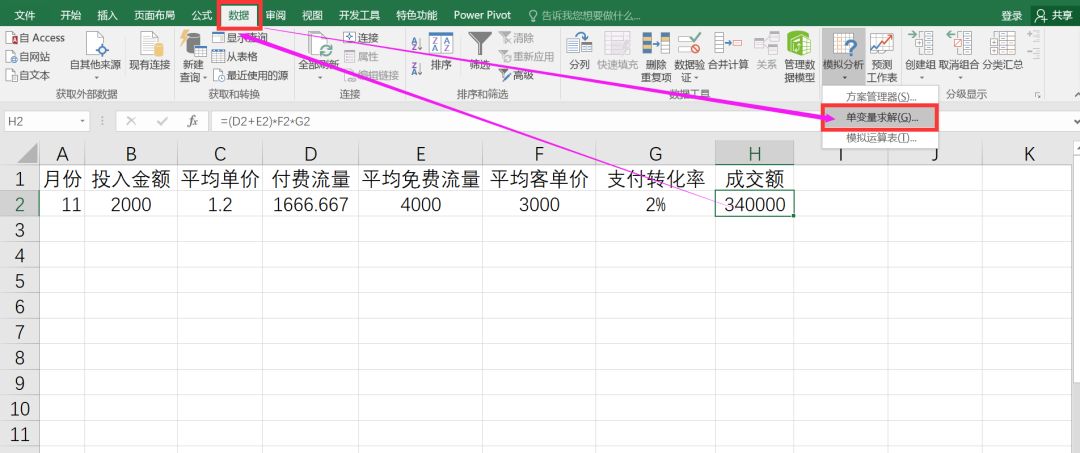Choose 单变量求解(G)... goal seek
The width and height of the screenshot is (1080, 453).
(x=880, y=118)
